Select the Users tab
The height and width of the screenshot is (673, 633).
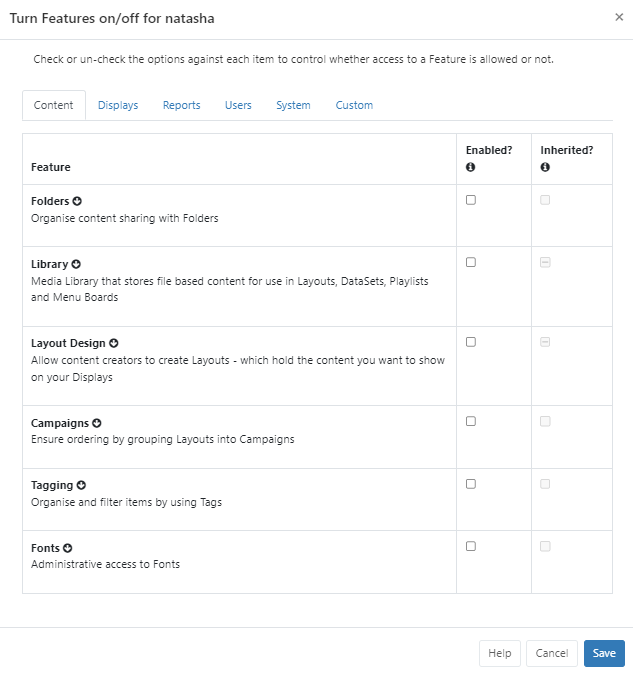238,105
